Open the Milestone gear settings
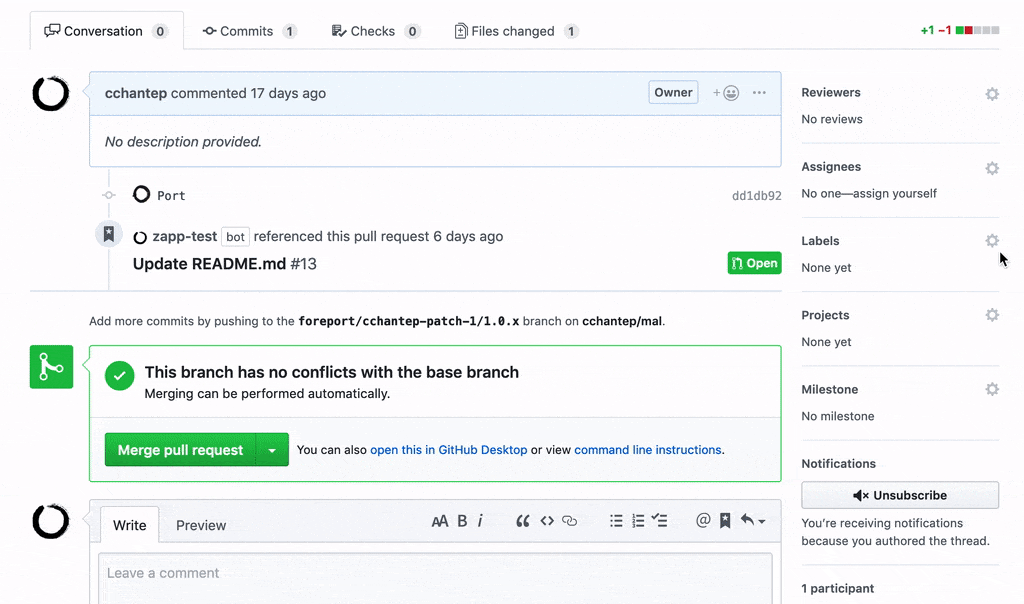1024x604 pixels. (x=992, y=390)
